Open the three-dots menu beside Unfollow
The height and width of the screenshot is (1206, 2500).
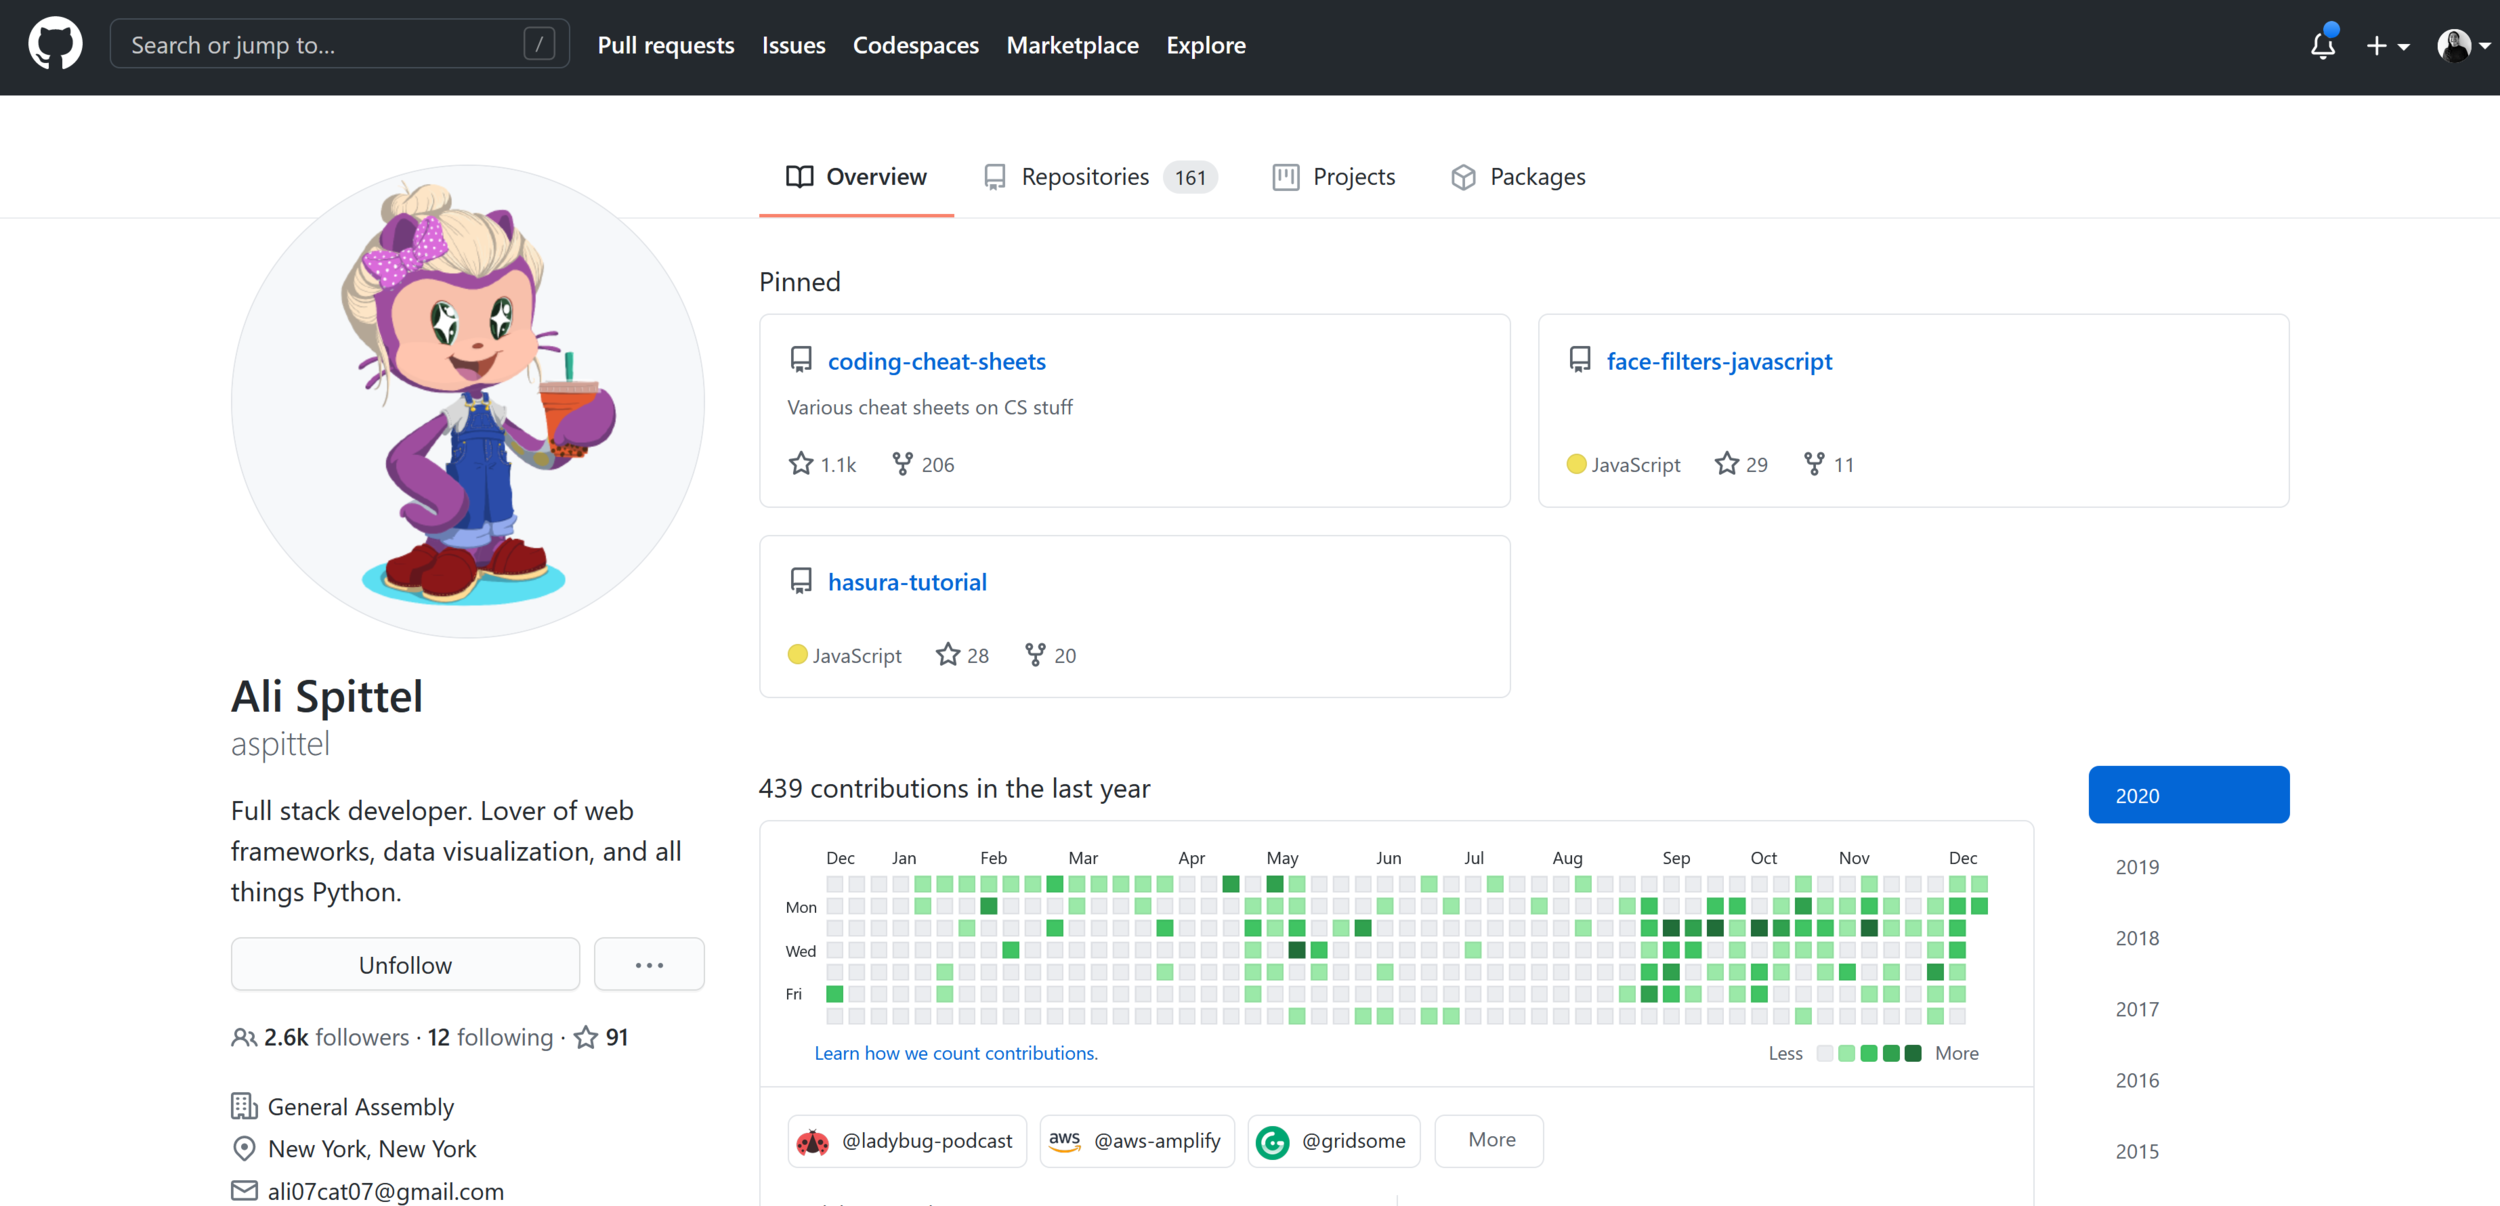(x=649, y=965)
